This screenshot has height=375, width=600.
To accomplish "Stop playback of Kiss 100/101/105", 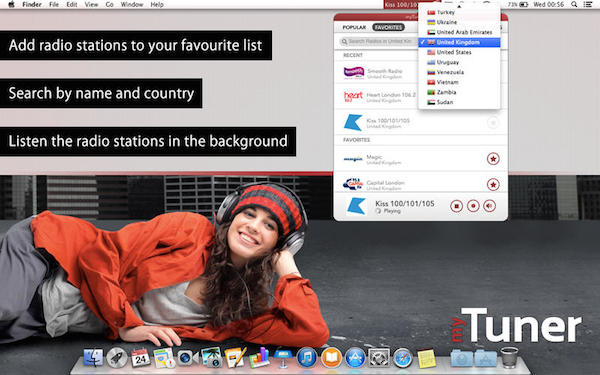I will [x=456, y=206].
